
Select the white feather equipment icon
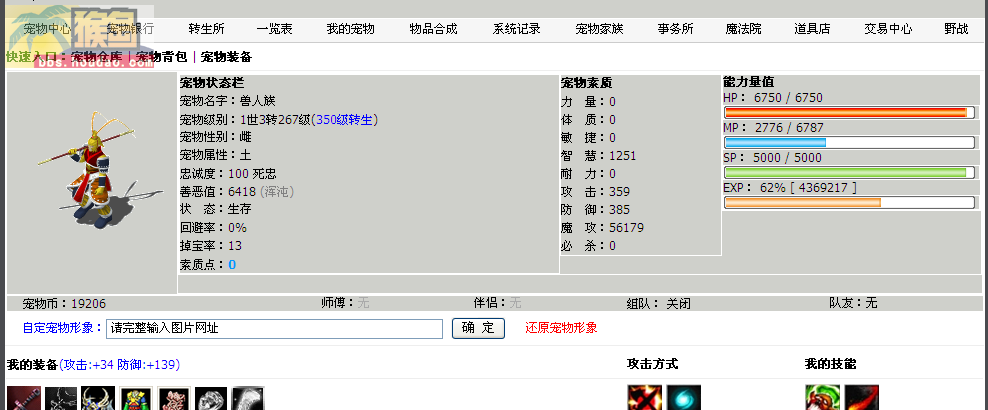pos(248,399)
